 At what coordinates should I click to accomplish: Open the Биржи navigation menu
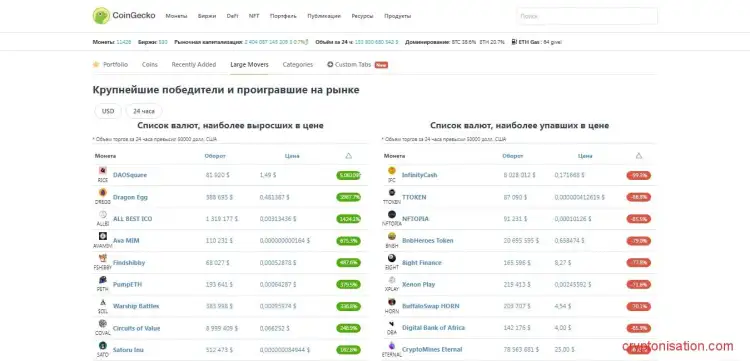[207, 16]
